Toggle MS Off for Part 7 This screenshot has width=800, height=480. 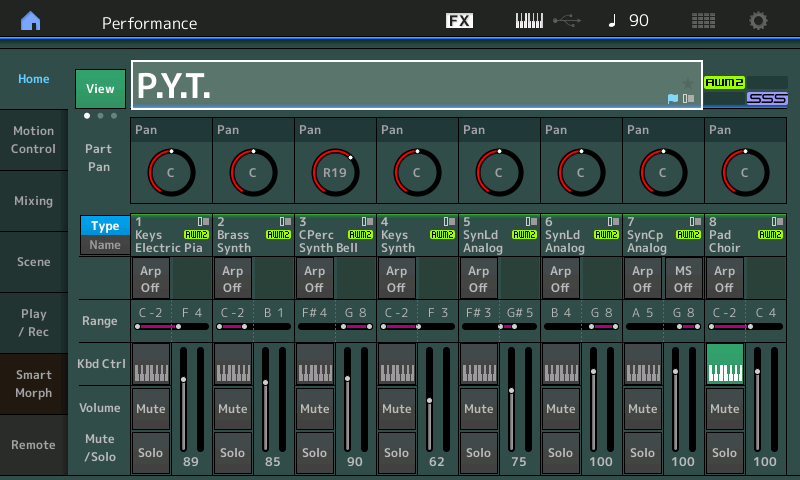(x=683, y=278)
